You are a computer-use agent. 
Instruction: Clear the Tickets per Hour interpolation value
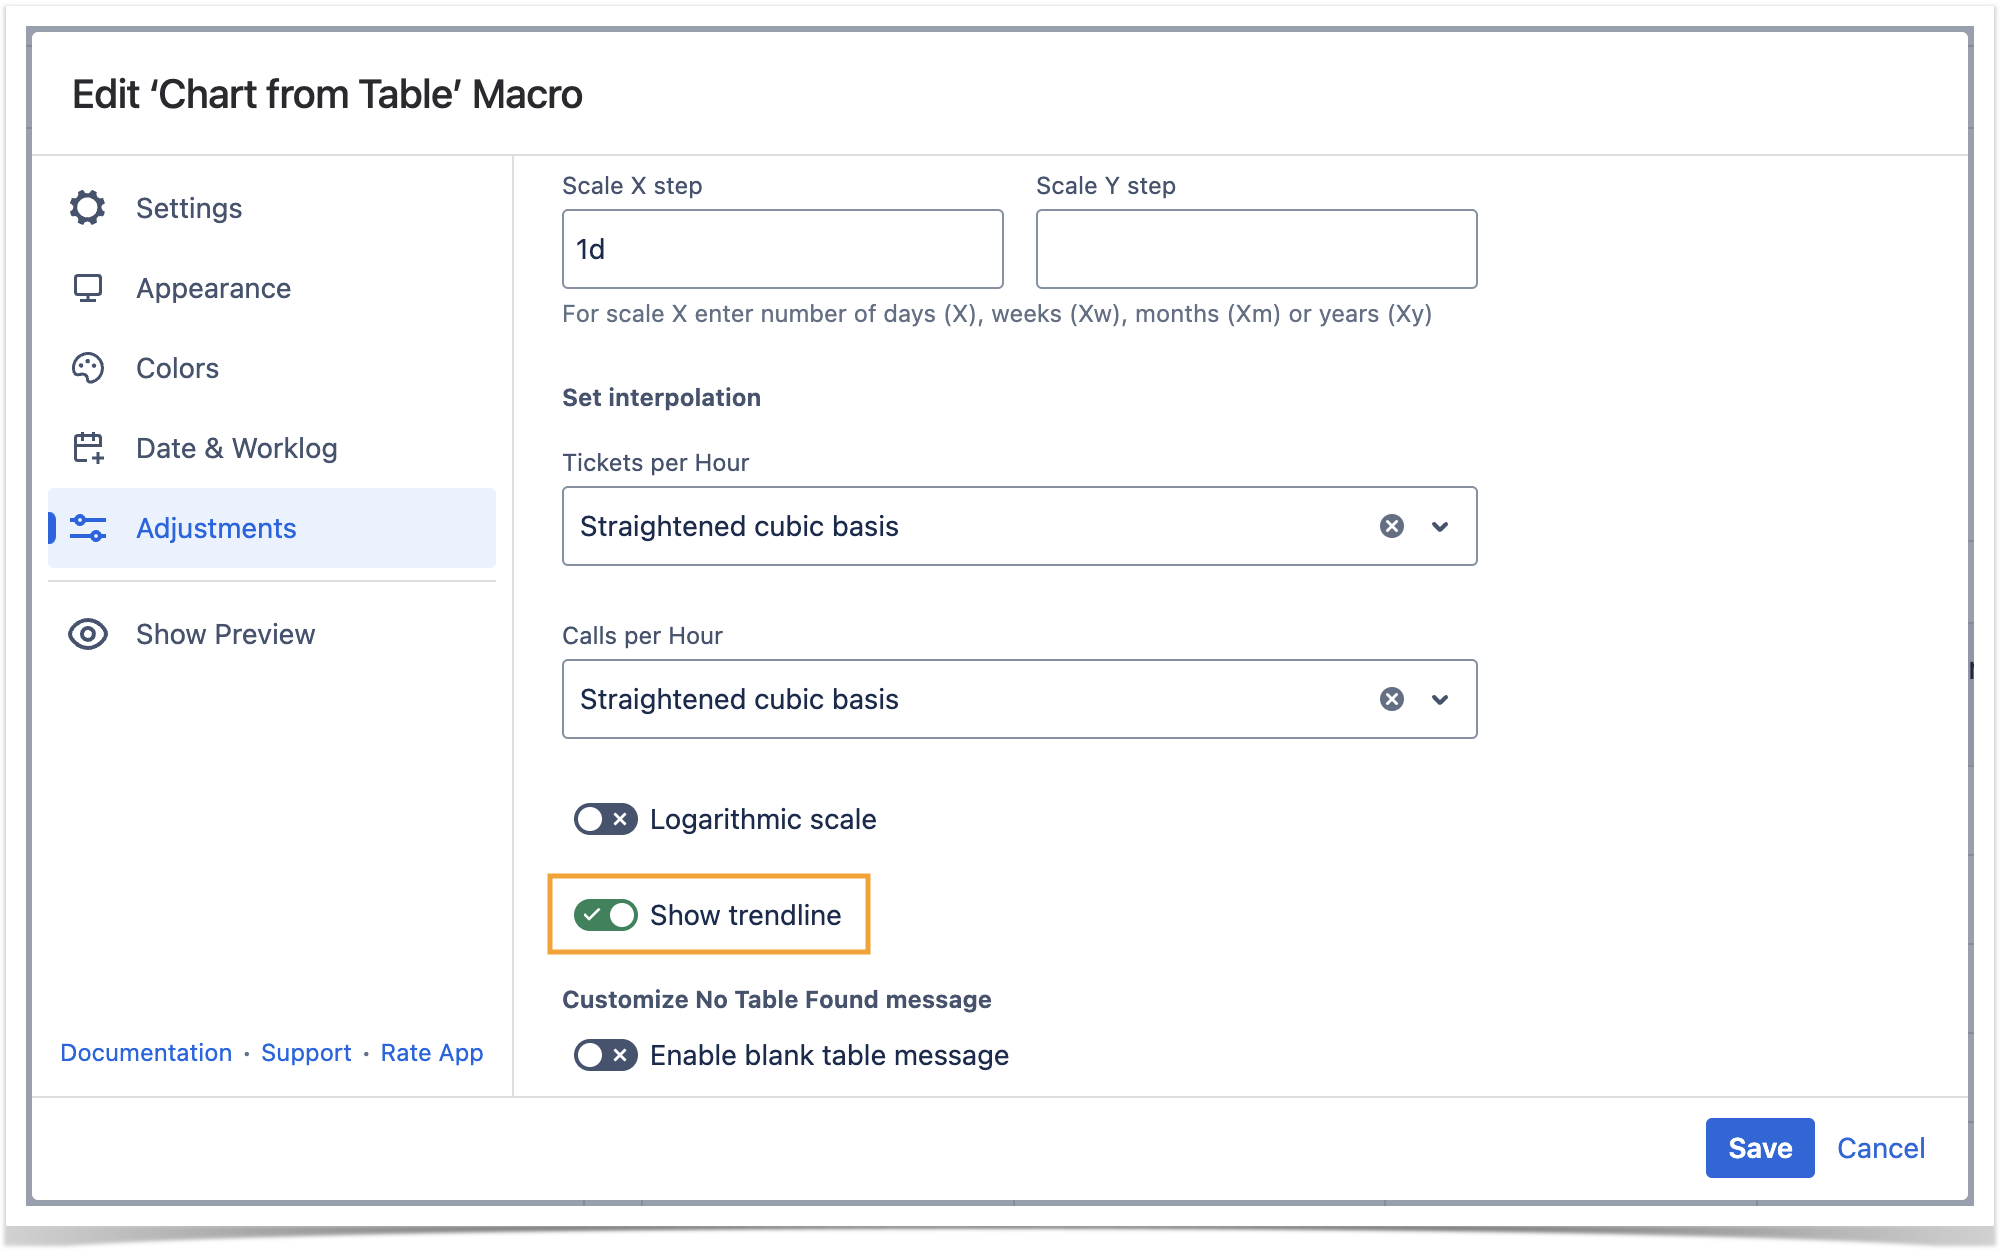click(x=1391, y=526)
